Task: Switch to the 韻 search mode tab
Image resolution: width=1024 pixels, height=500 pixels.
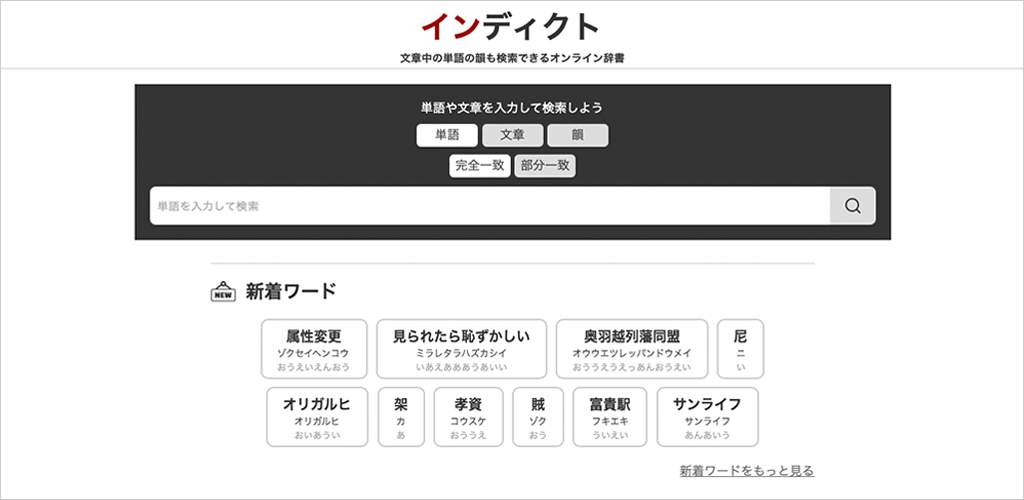Action: [x=577, y=136]
